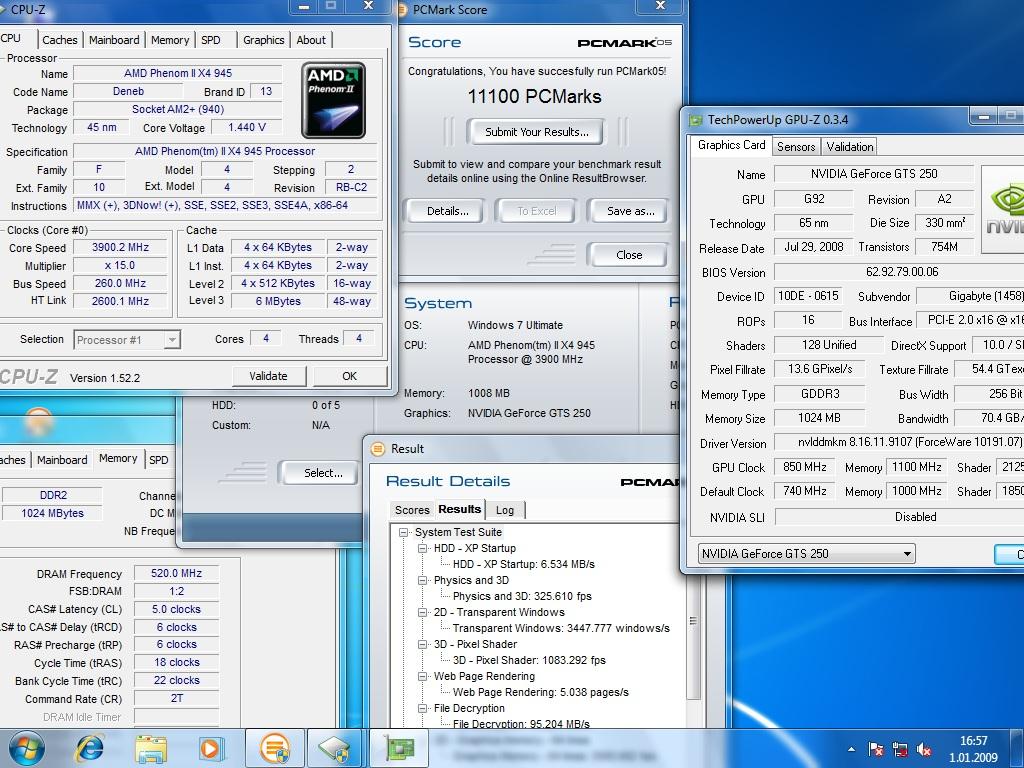Click Save as button in PCMark Score
Viewport: 1024px width, 768px height.
630,211
